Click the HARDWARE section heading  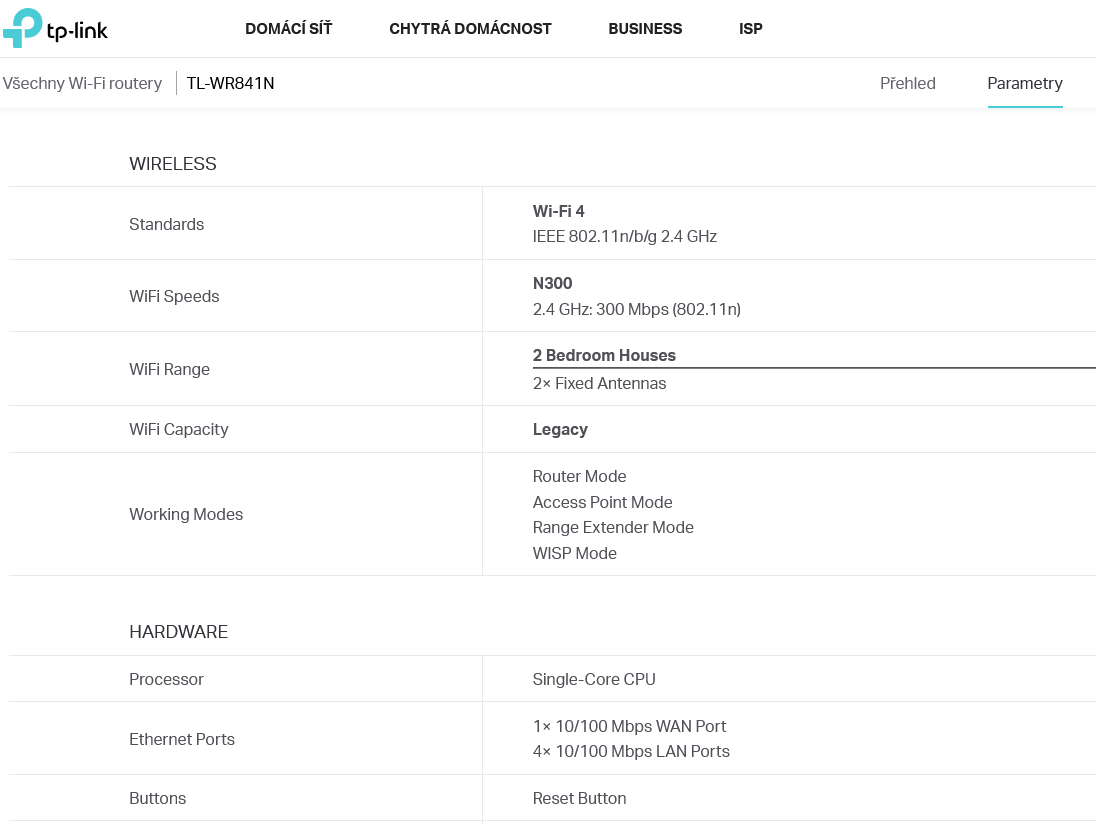[178, 632]
